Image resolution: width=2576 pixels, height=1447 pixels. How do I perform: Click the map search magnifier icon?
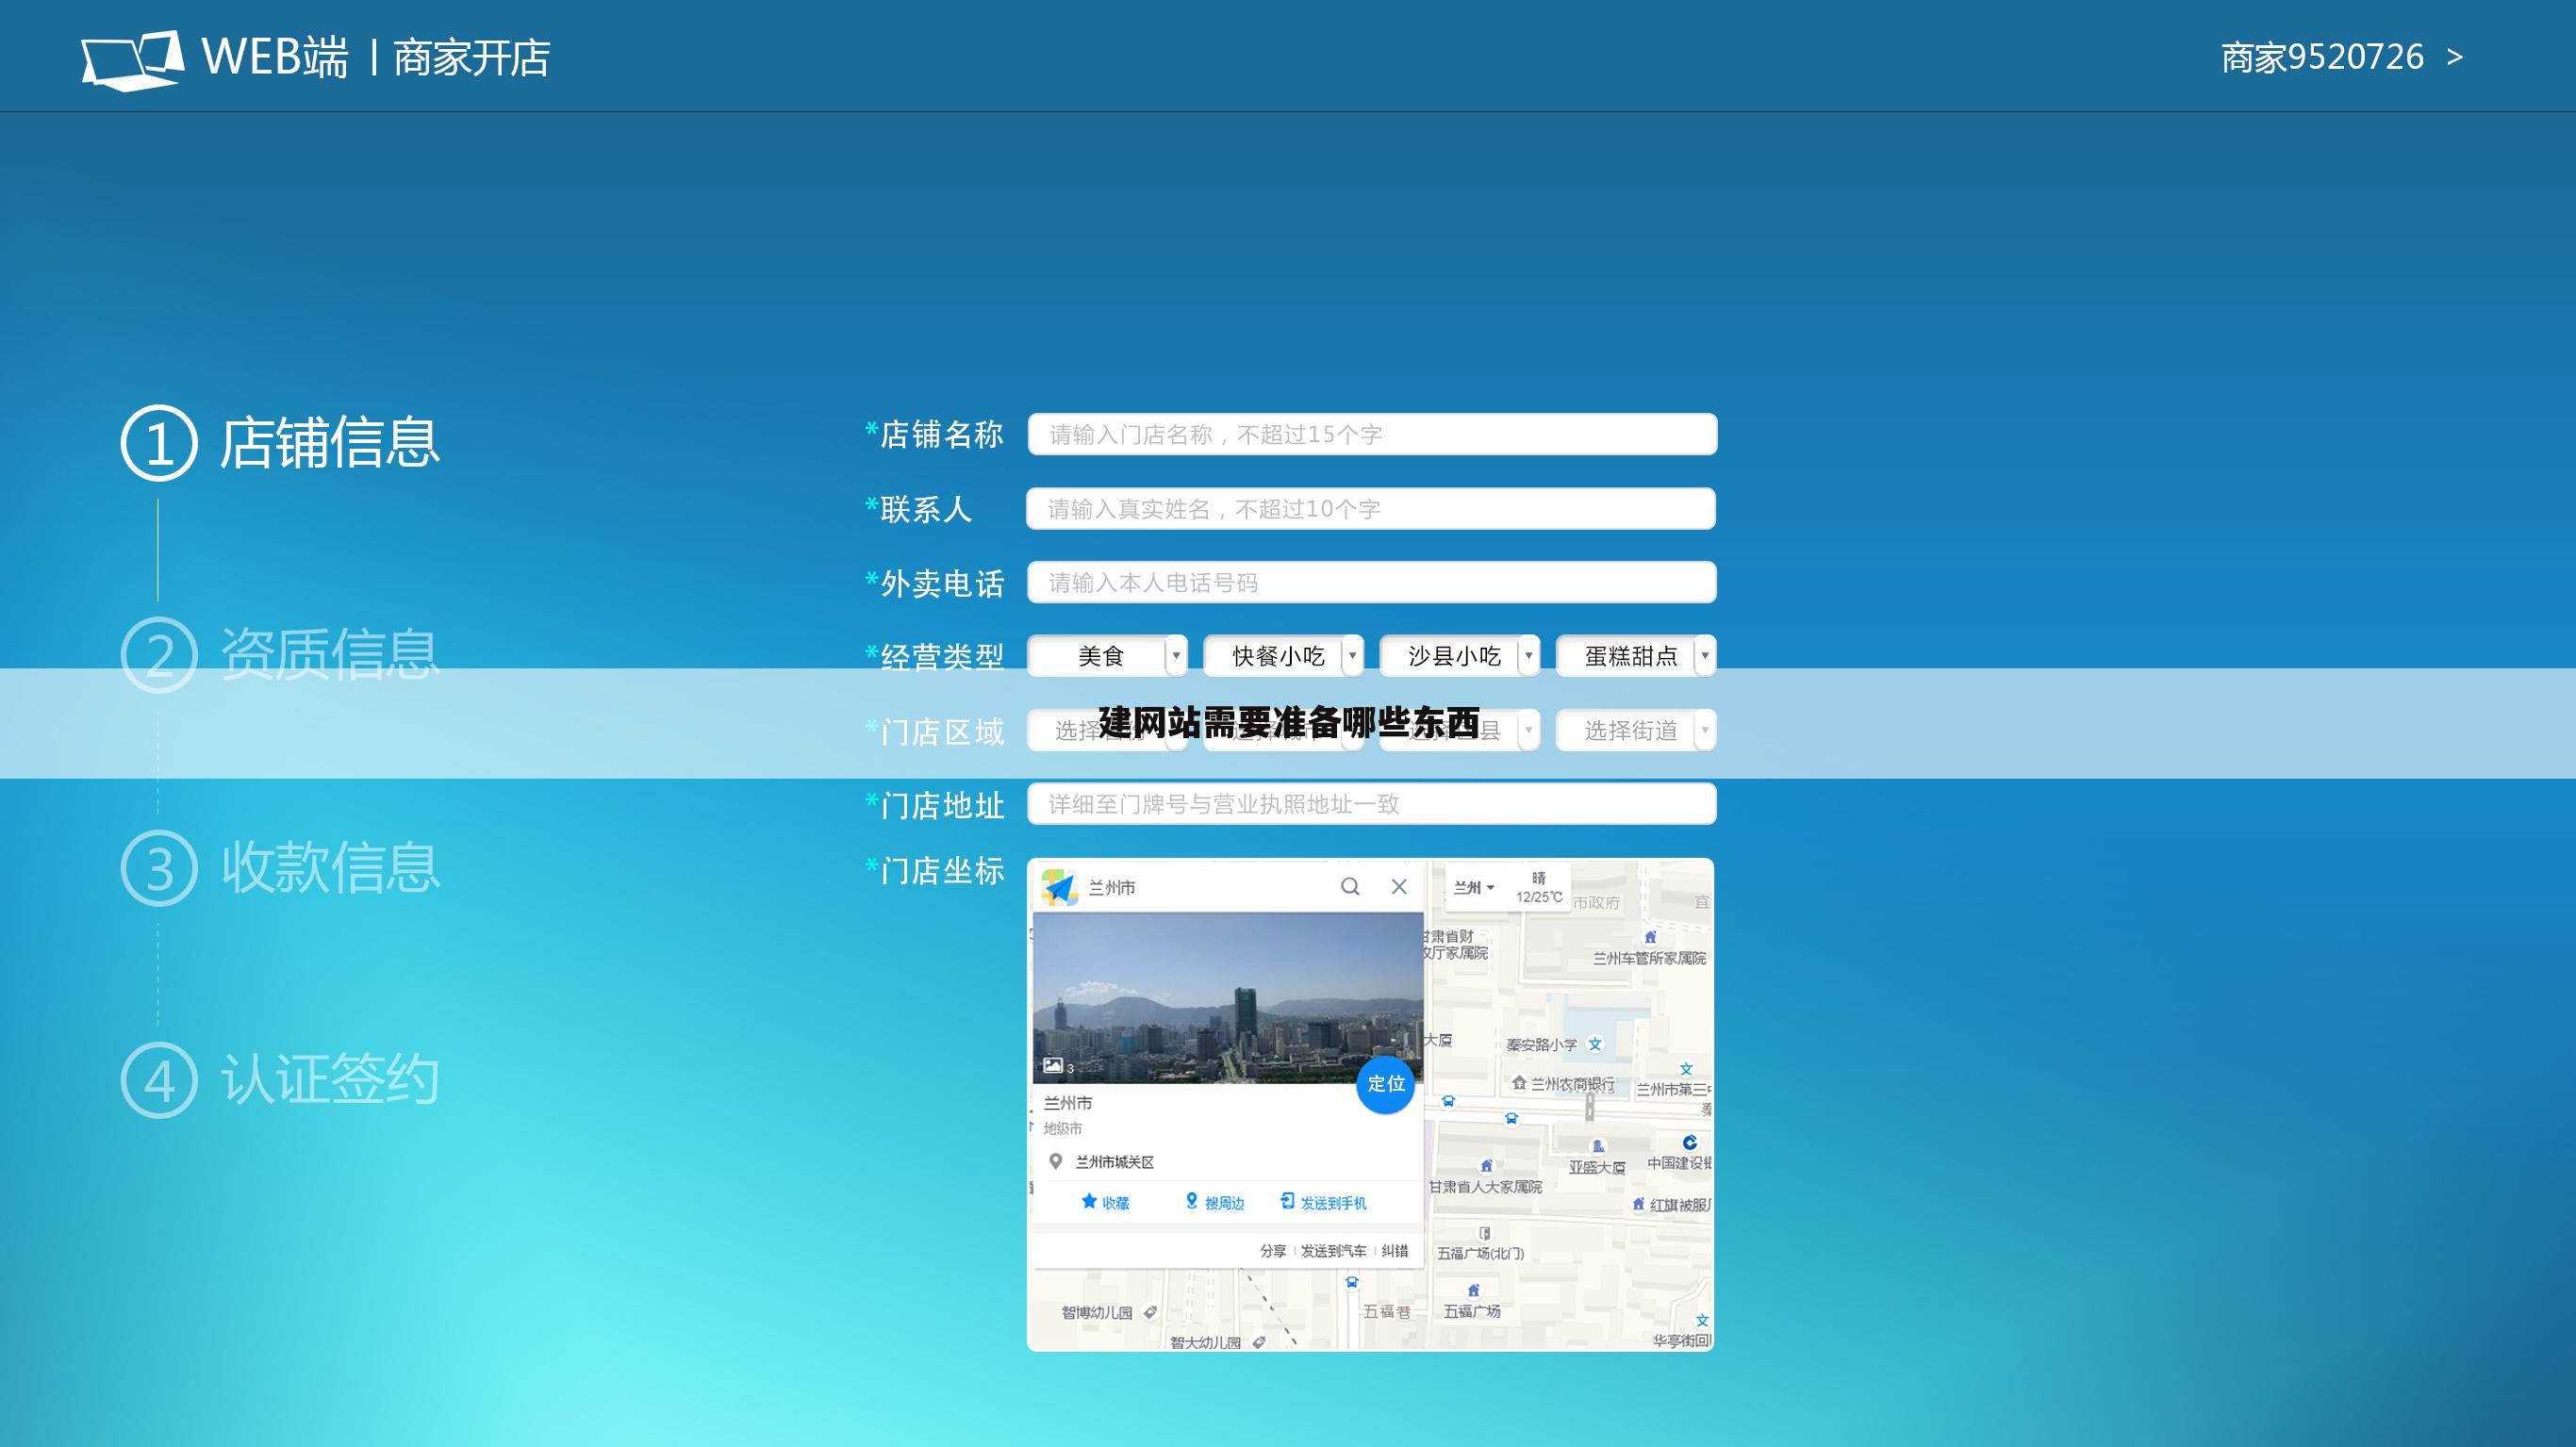(1350, 887)
